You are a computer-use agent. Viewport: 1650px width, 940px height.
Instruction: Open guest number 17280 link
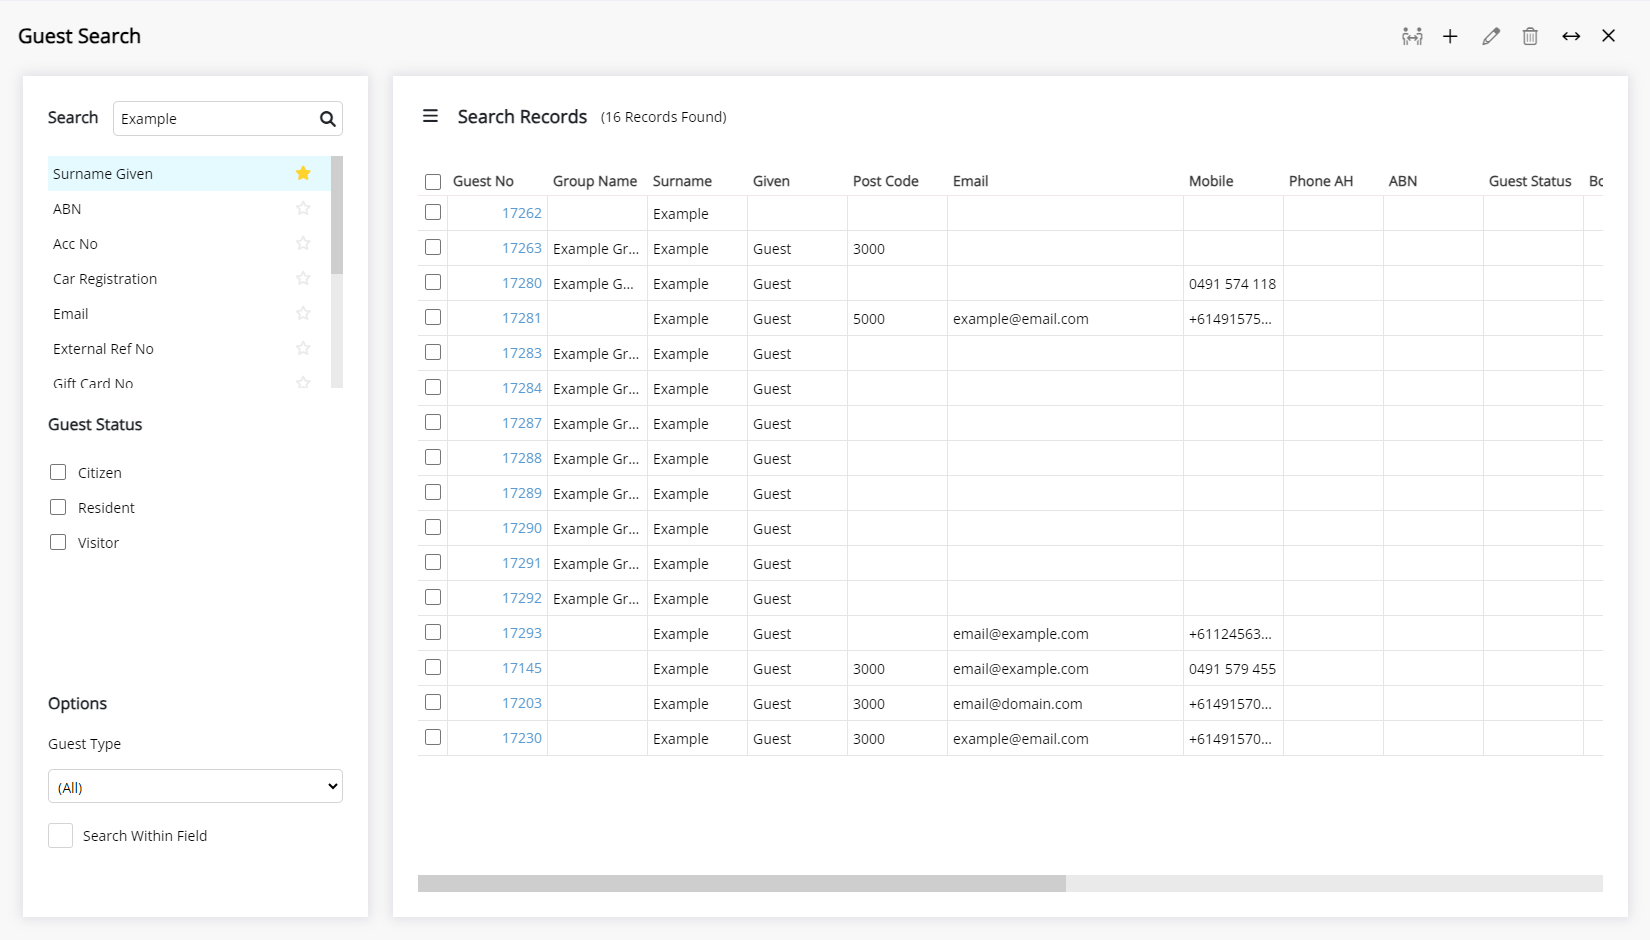click(x=521, y=283)
